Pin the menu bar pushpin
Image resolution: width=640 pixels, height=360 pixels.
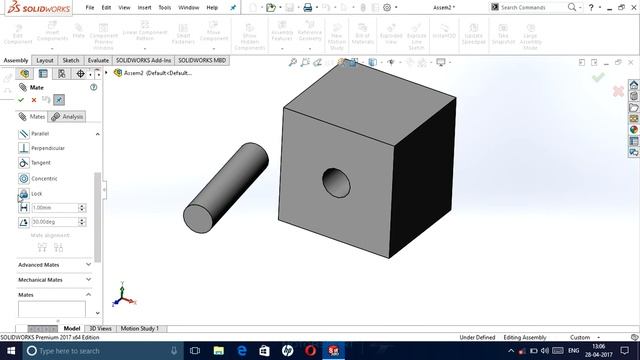click(233, 7)
